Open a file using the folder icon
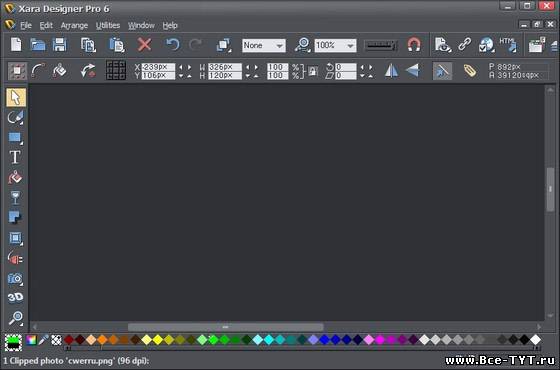560x370 pixels. [38, 45]
